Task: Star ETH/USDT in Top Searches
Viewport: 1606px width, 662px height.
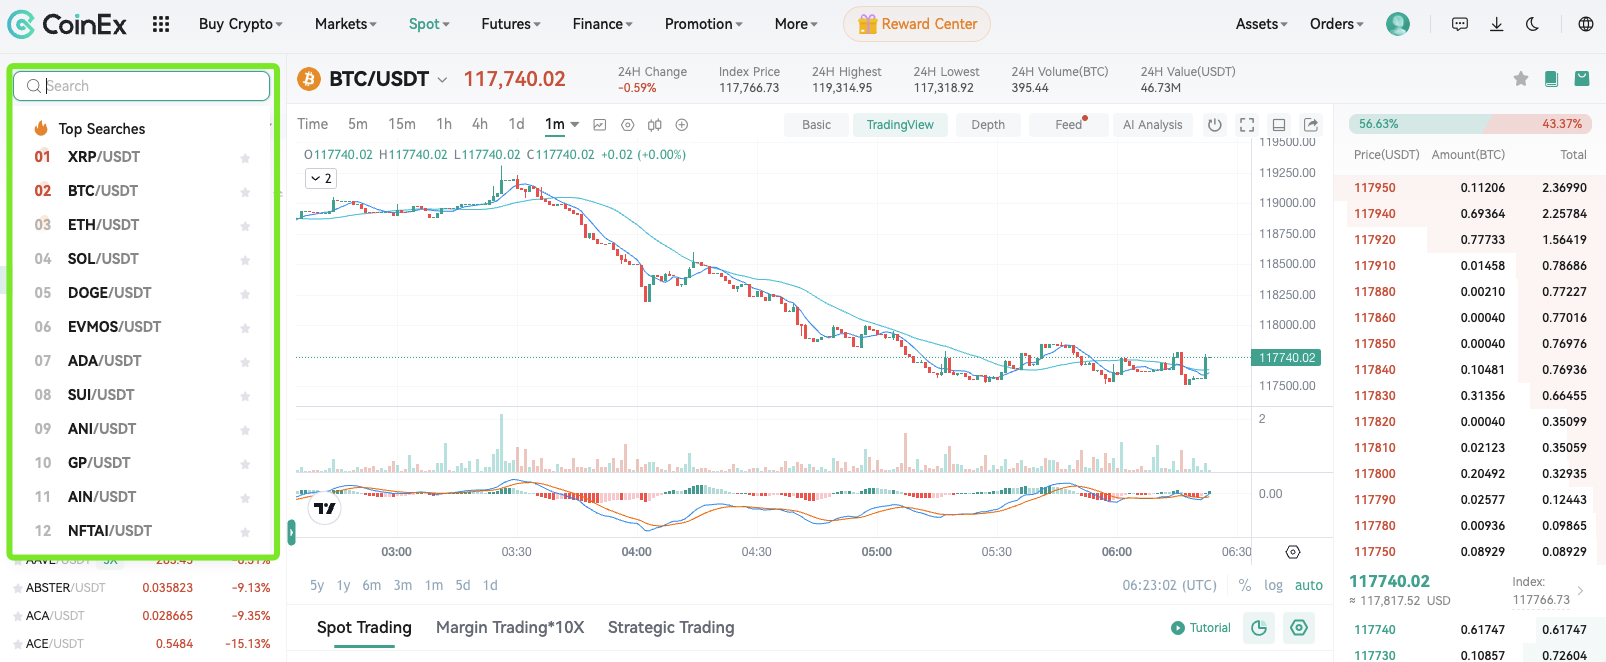Action: click(245, 226)
